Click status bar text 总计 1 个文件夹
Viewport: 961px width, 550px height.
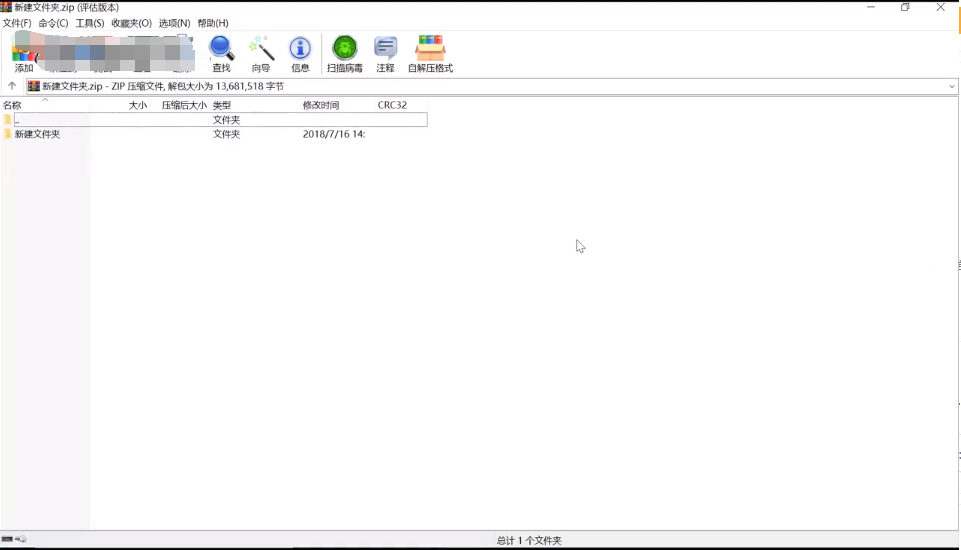(529, 540)
